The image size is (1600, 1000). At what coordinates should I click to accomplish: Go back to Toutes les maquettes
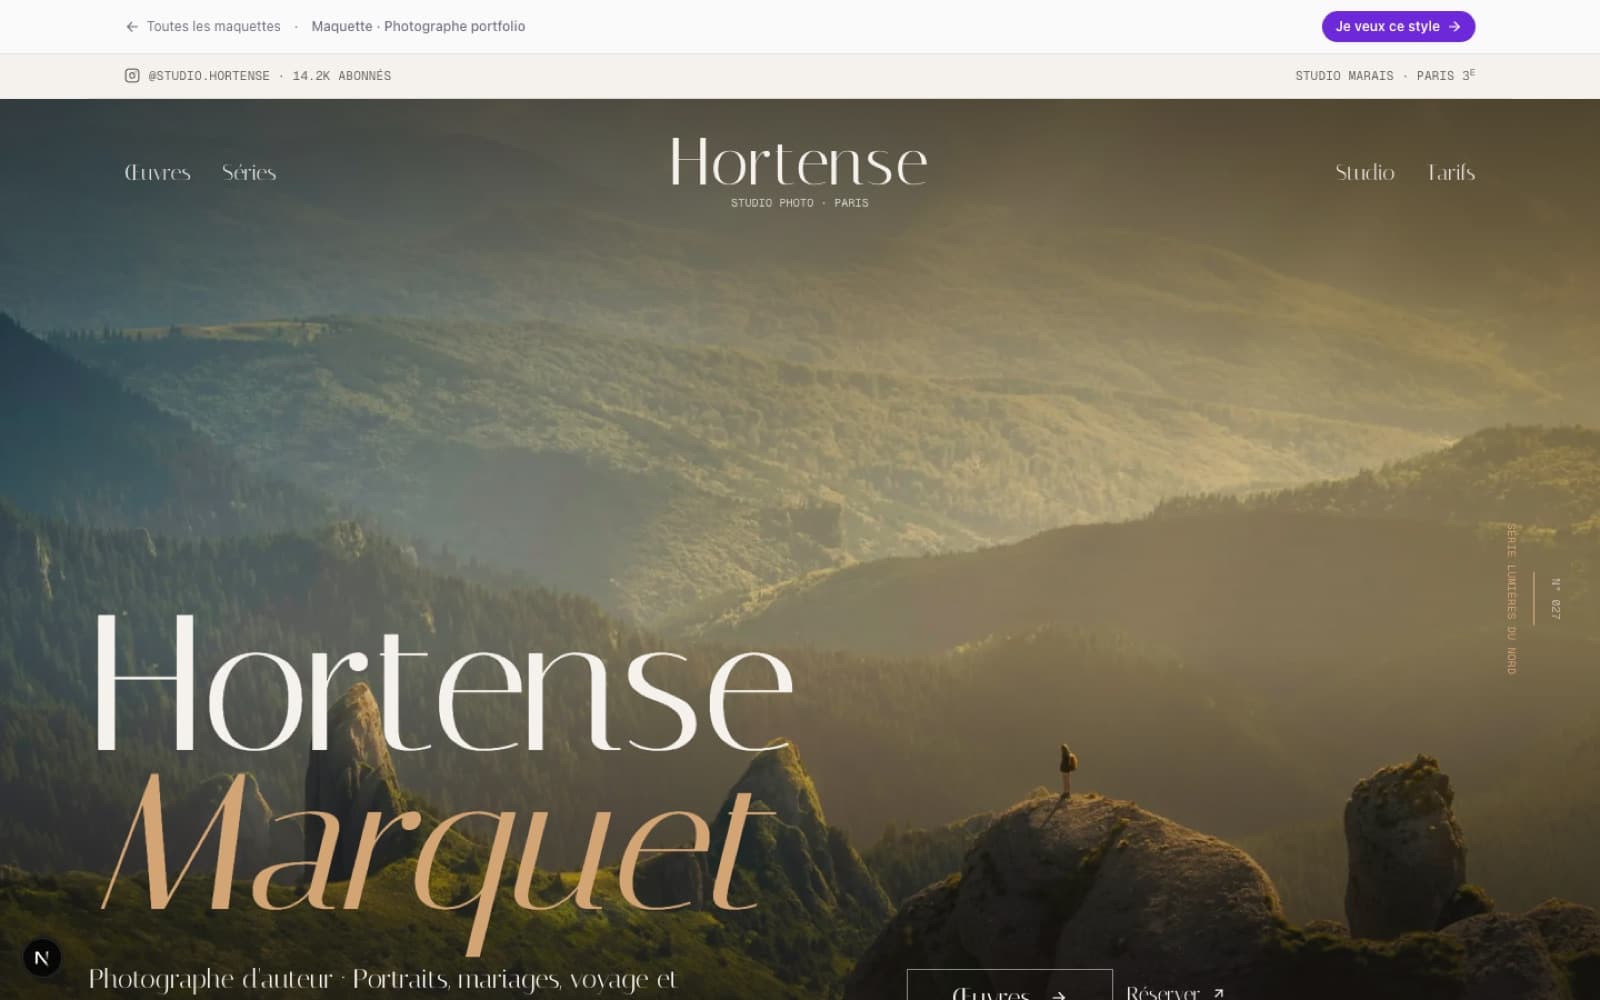click(203, 26)
